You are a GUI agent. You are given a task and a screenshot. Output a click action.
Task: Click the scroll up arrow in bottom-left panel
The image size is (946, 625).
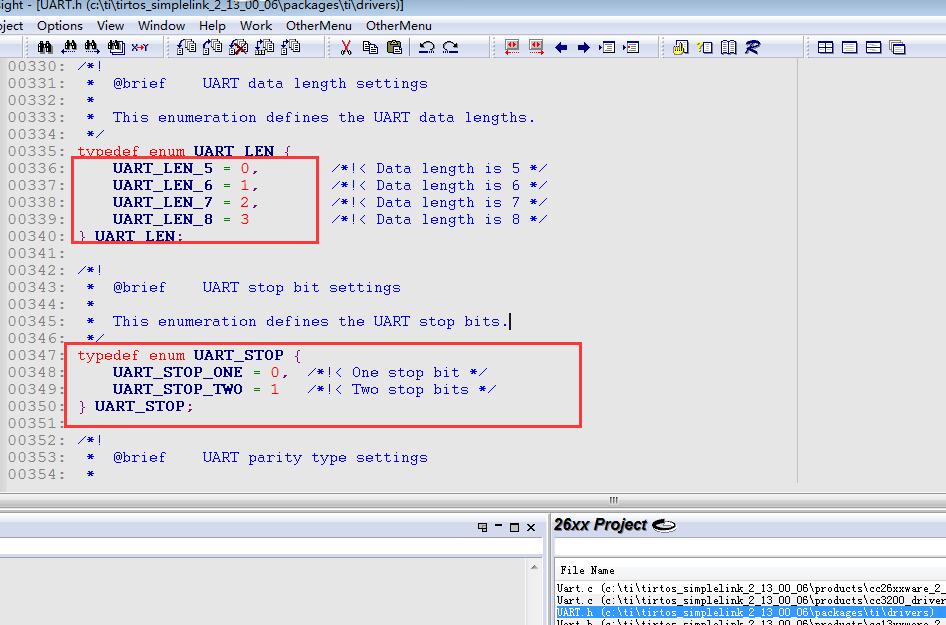tap(534, 568)
